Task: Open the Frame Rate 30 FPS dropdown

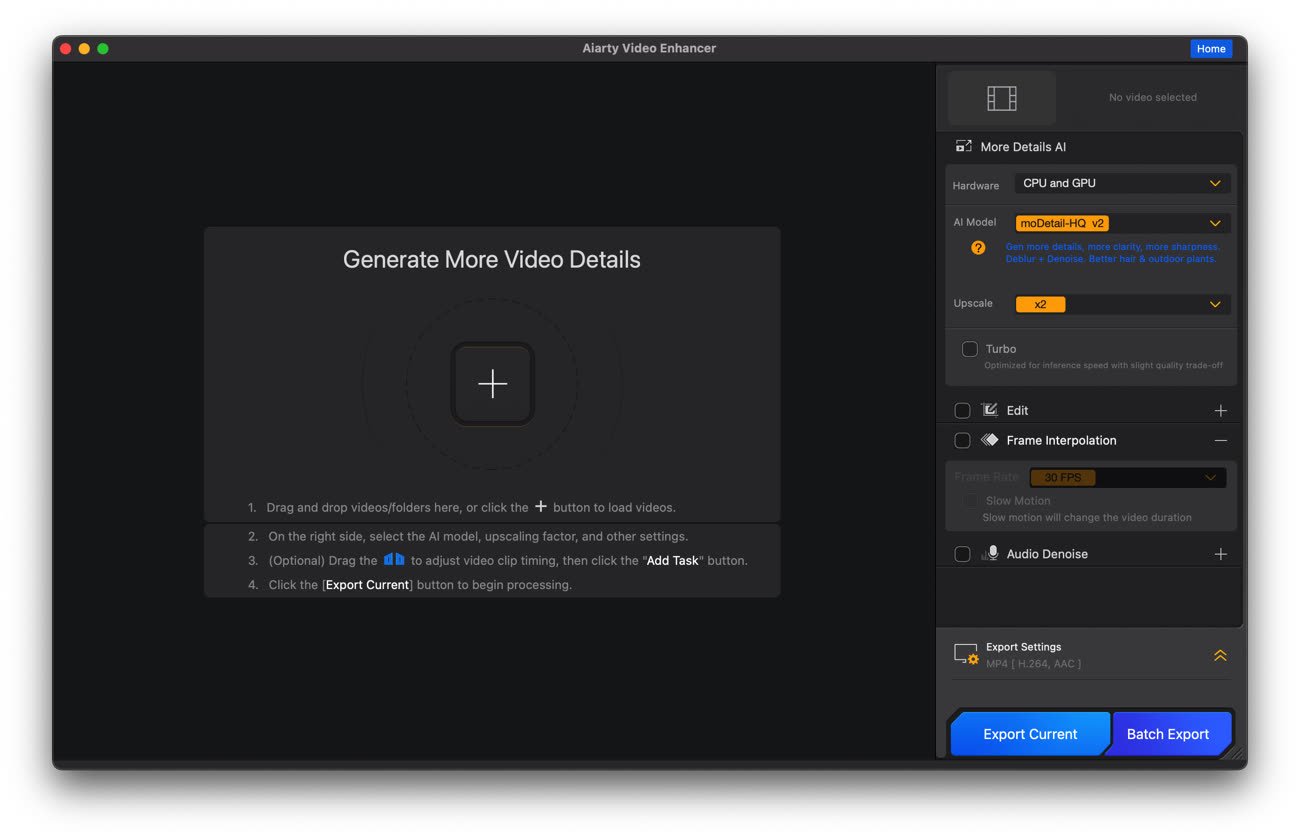Action: [1127, 478]
